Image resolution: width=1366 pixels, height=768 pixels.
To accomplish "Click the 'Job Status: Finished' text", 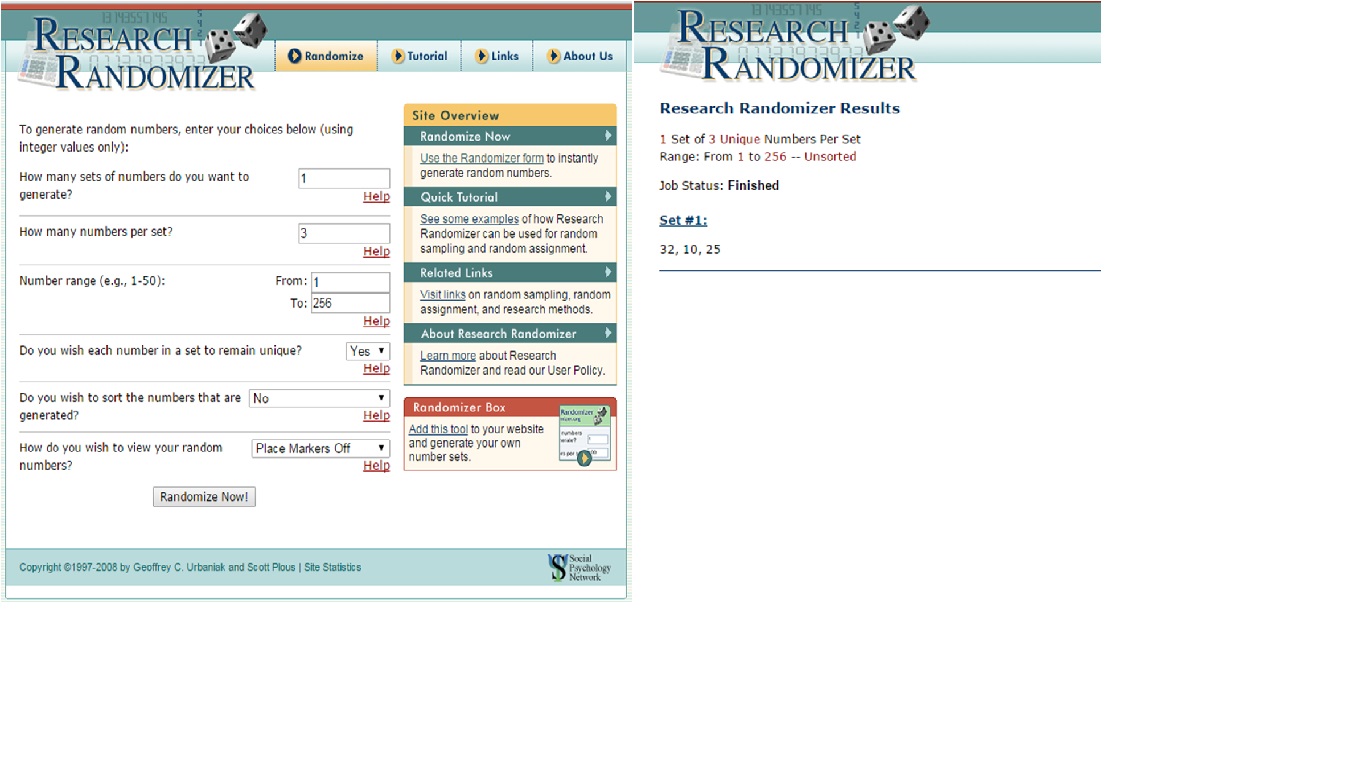I will click(x=719, y=185).
